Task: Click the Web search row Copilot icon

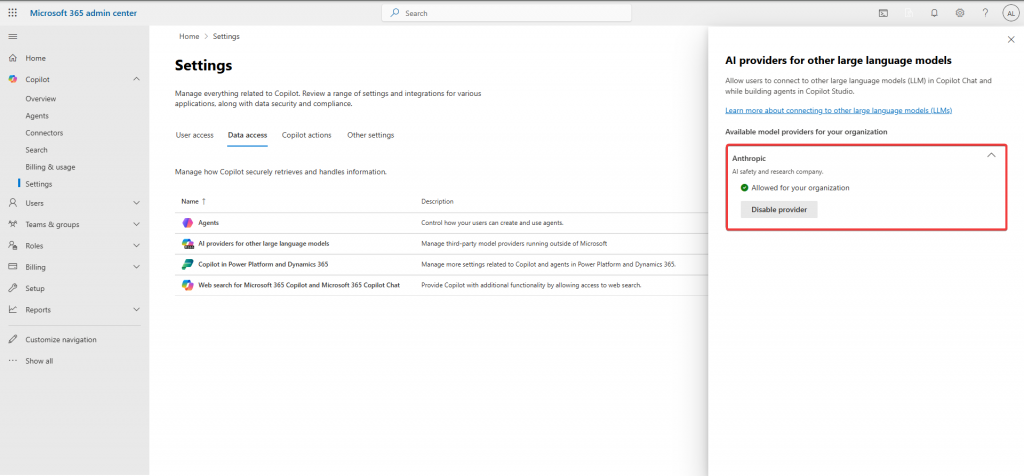Action: click(187, 285)
